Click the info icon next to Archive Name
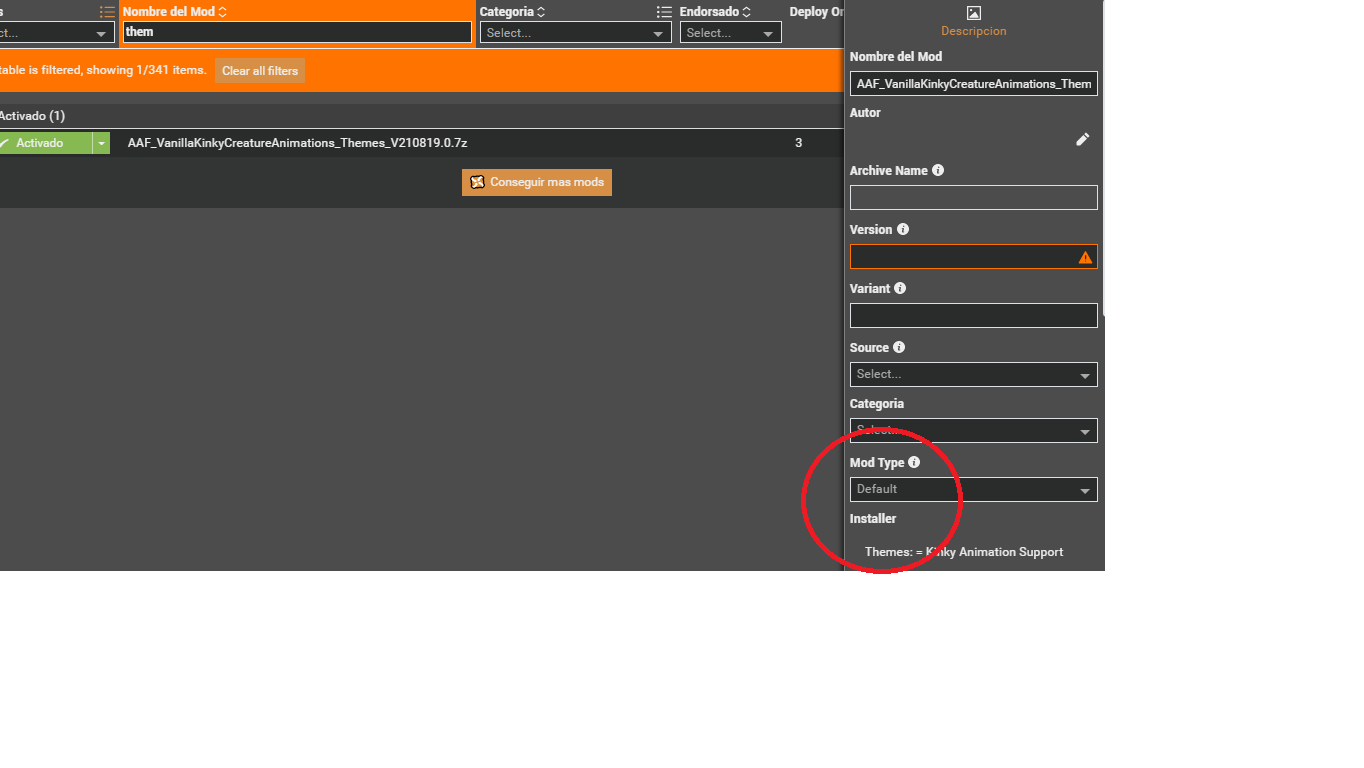The height and width of the screenshot is (768, 1364). 937,170
